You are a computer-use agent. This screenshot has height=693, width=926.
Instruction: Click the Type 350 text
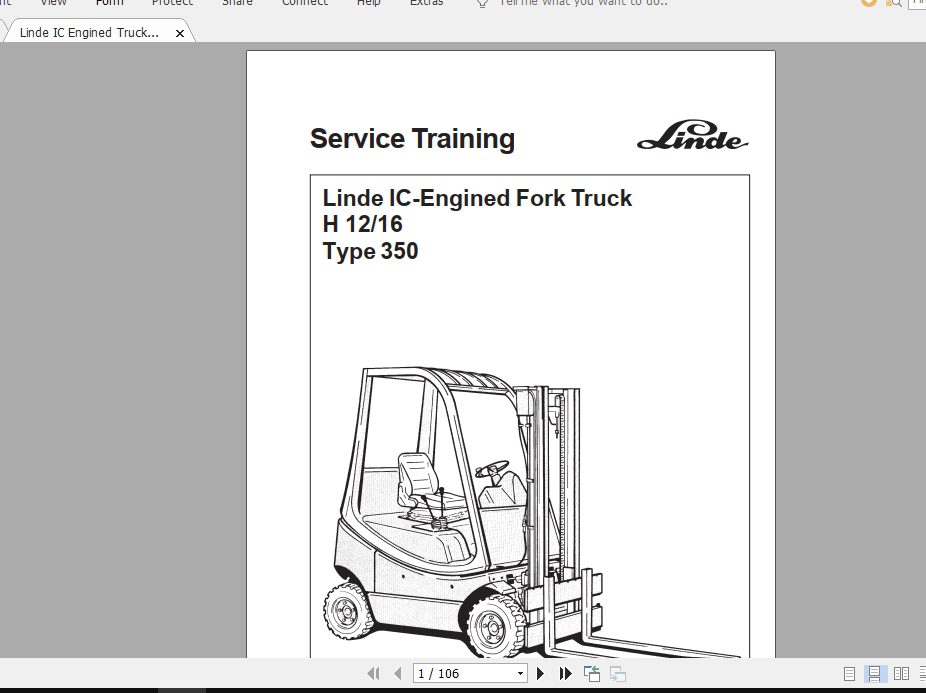(370, 251)
